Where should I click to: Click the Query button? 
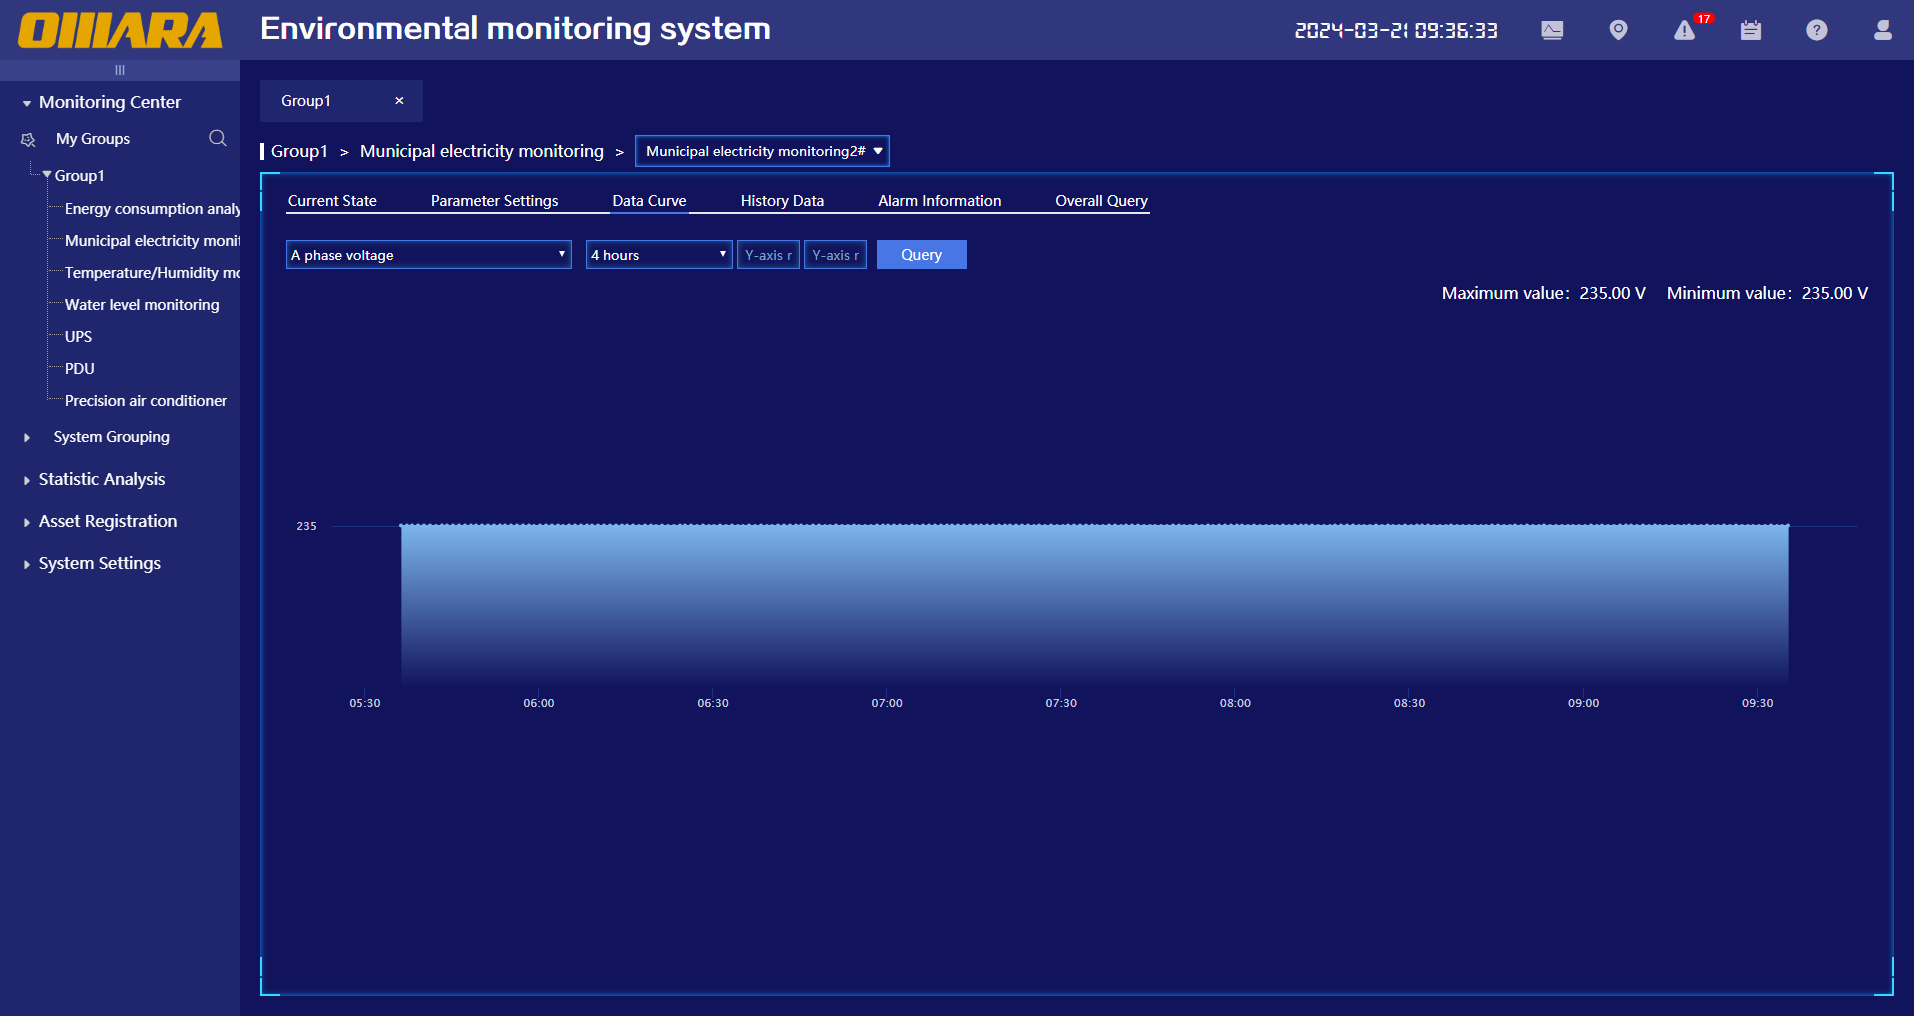[x=921, y=255]
